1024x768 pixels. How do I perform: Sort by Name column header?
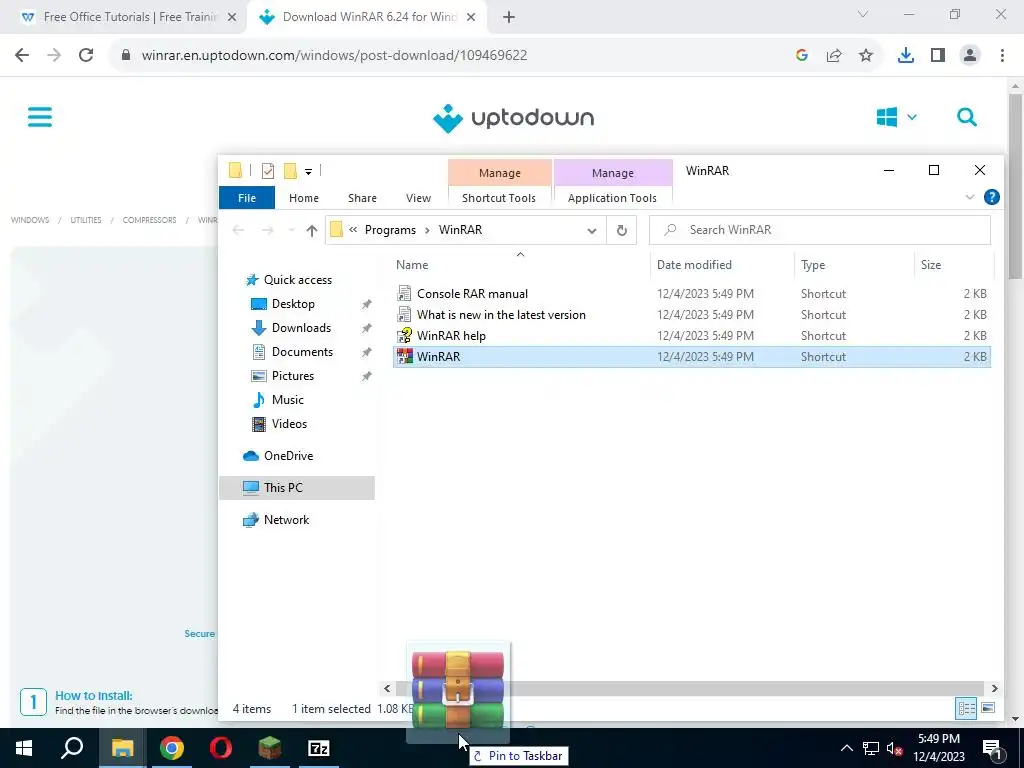pos(412,264)
